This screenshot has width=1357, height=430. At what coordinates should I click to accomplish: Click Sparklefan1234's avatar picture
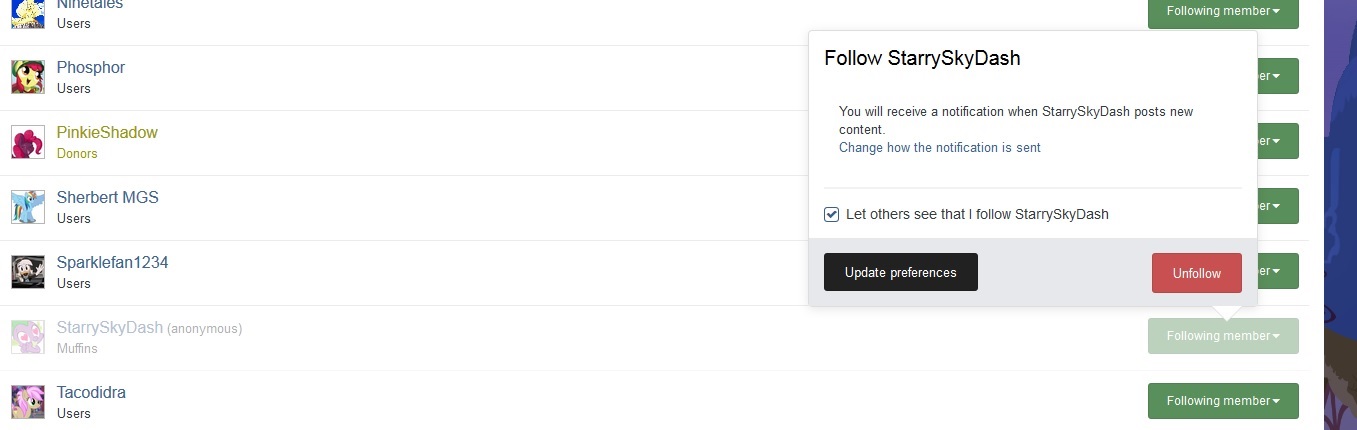tap(28, 272)
